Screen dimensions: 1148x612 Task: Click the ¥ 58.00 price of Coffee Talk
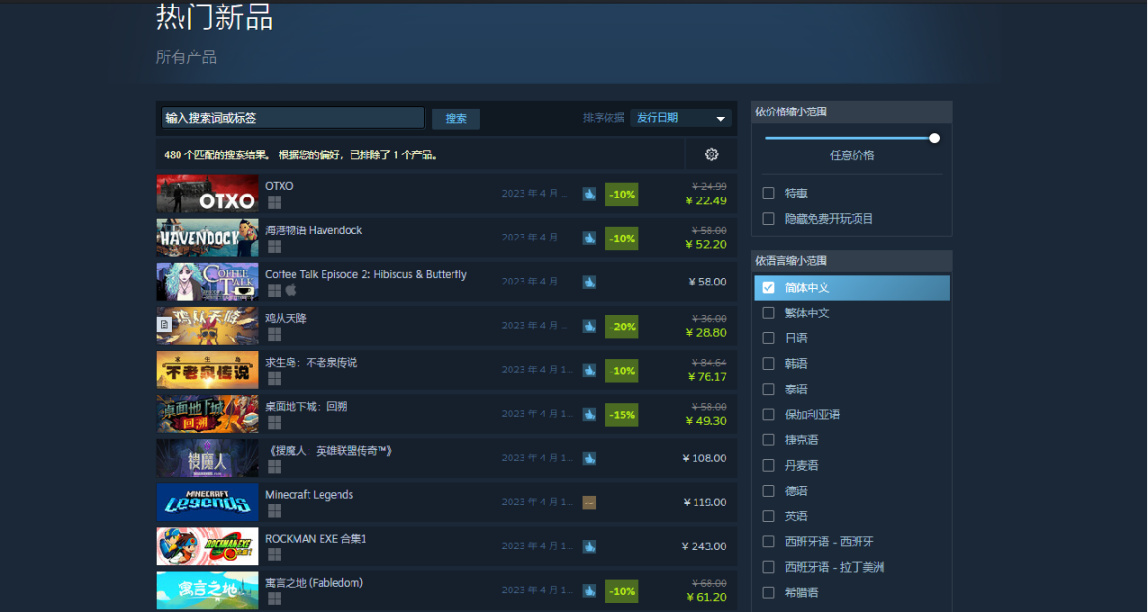[x=707, y=282]
